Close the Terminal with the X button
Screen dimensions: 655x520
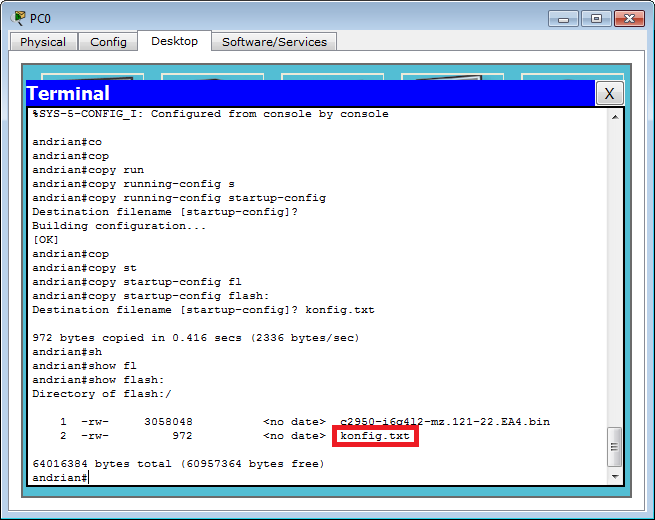(x=609, y=94)
